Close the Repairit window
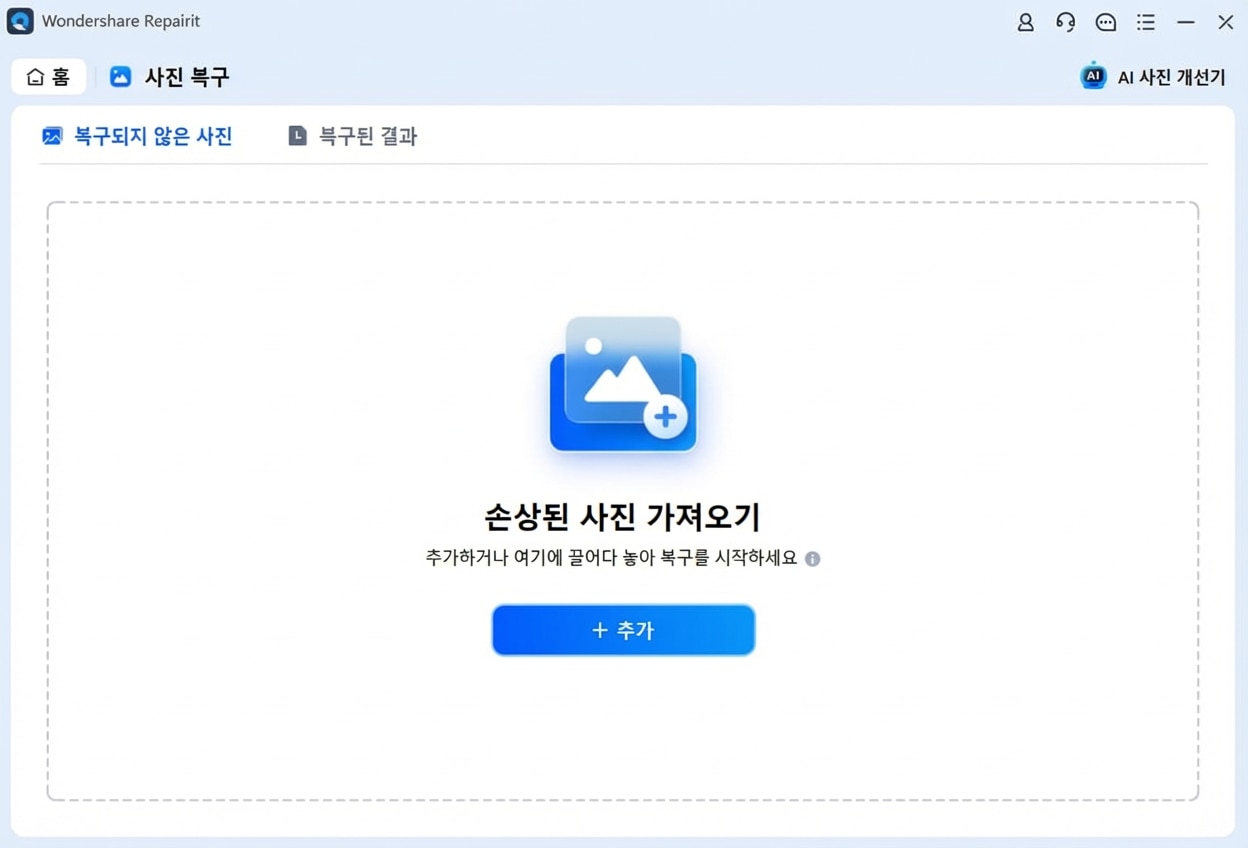 coord(1225,22)
